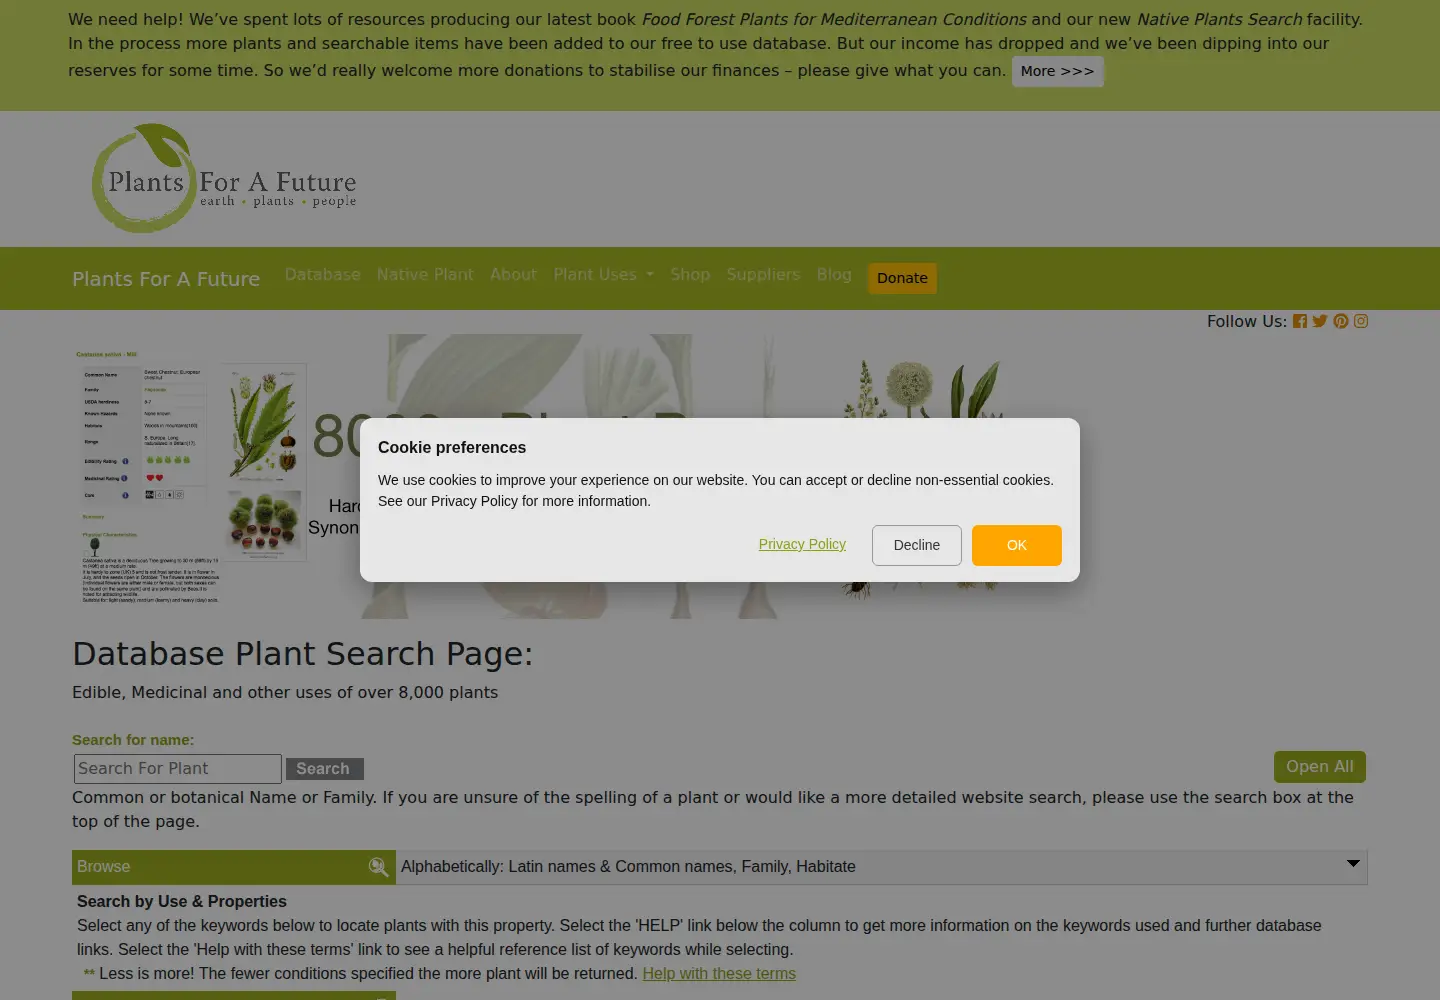Image resolution: width=1440 pixels, height=1000 pixels.
Task: Click the Search button
Action: point(324,769)
